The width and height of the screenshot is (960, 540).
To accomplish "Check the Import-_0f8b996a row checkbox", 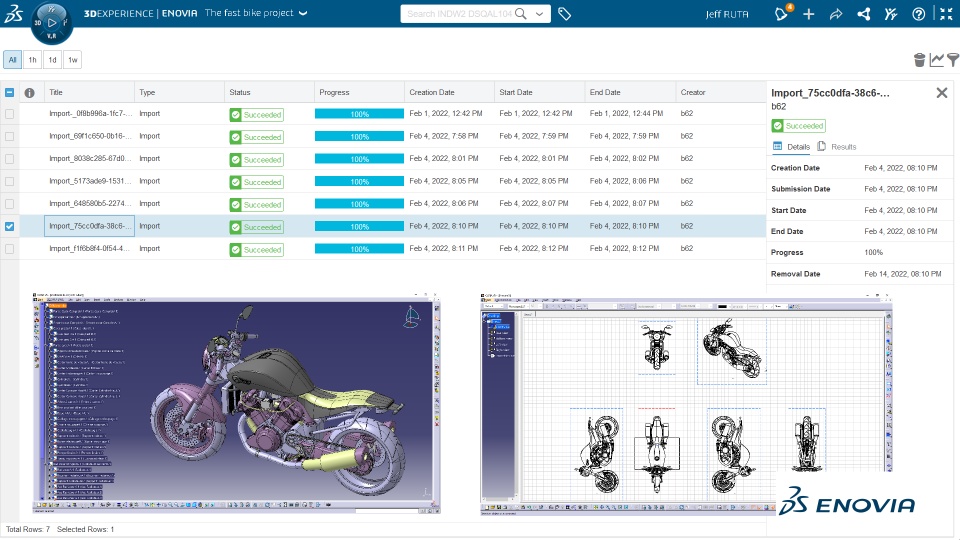I will [9, 114].
